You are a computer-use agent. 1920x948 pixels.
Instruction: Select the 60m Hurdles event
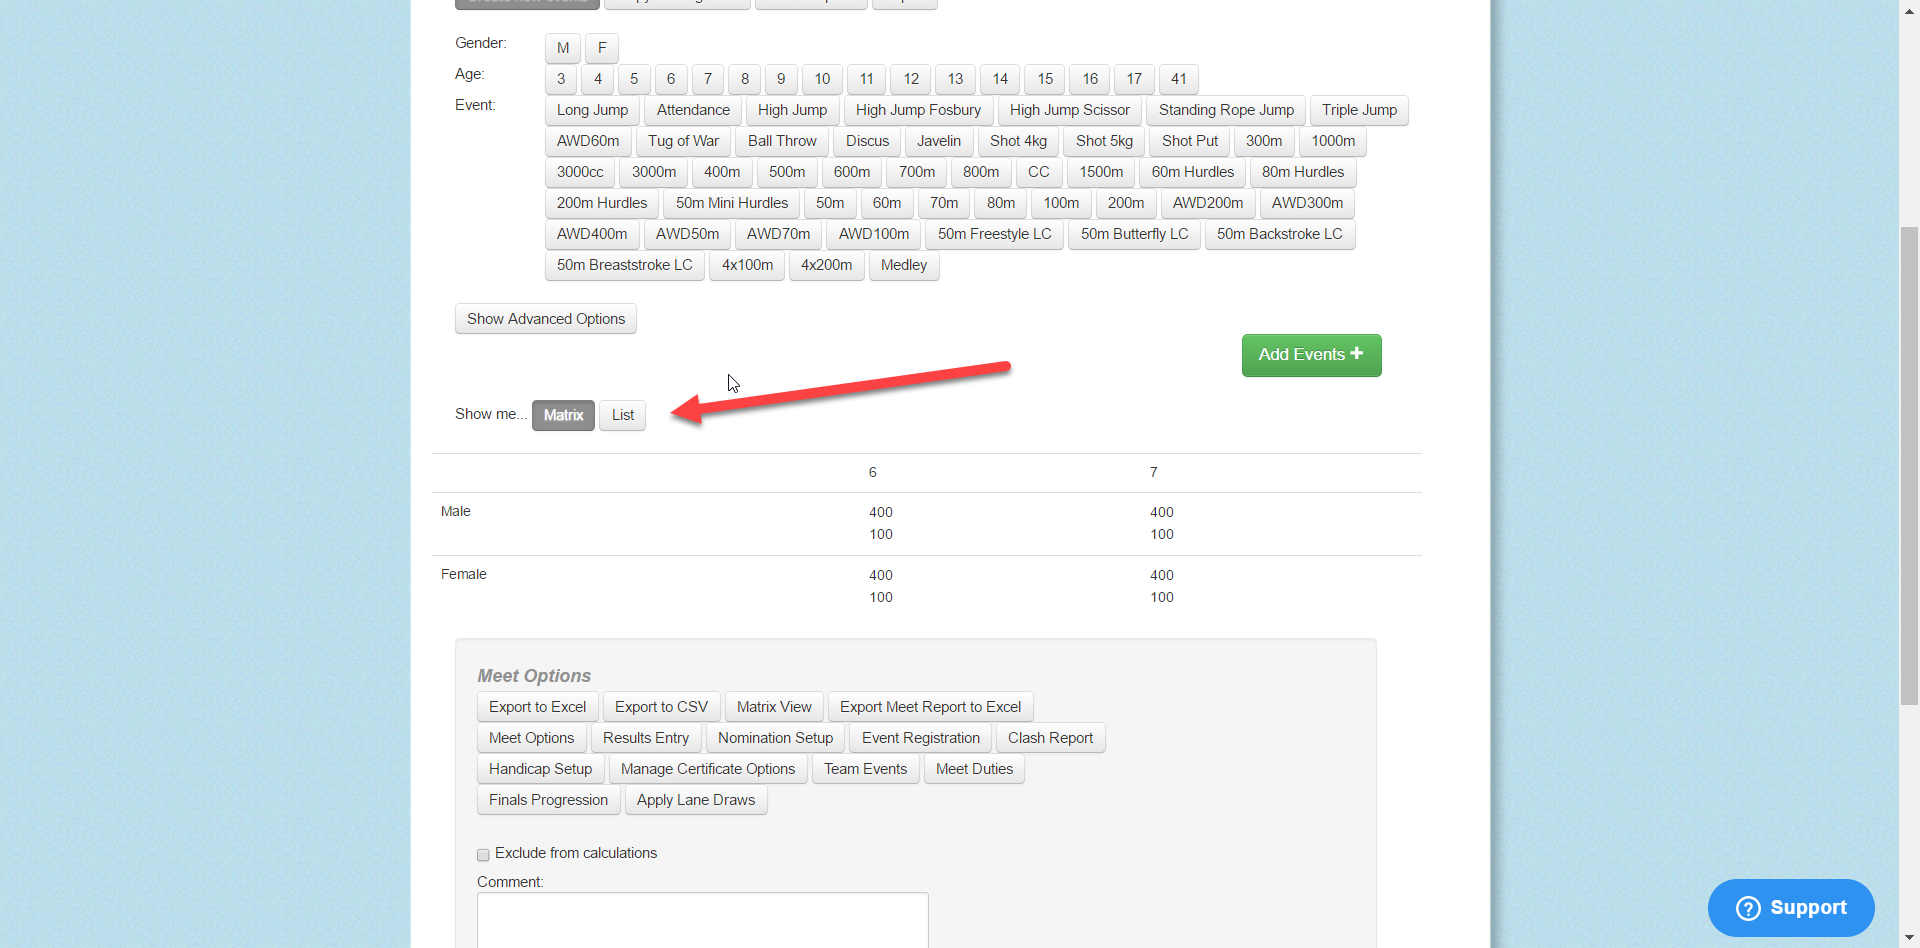pos(1192,172)
